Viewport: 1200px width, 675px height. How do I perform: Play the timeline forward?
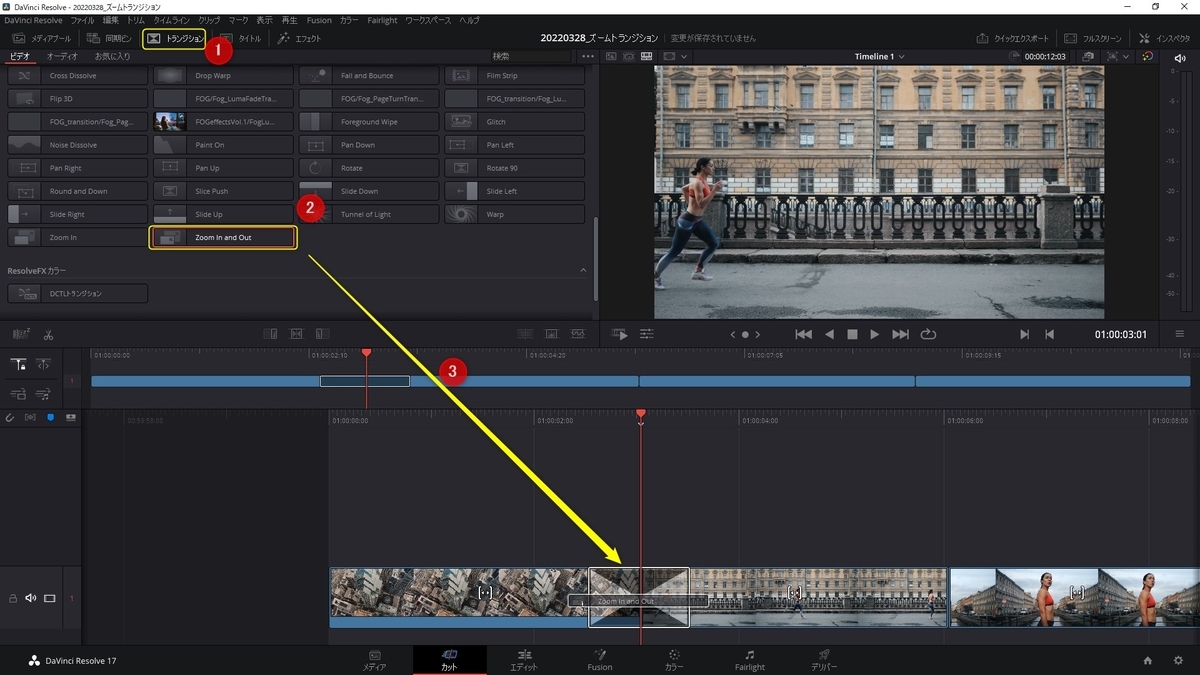click(875, 334)
